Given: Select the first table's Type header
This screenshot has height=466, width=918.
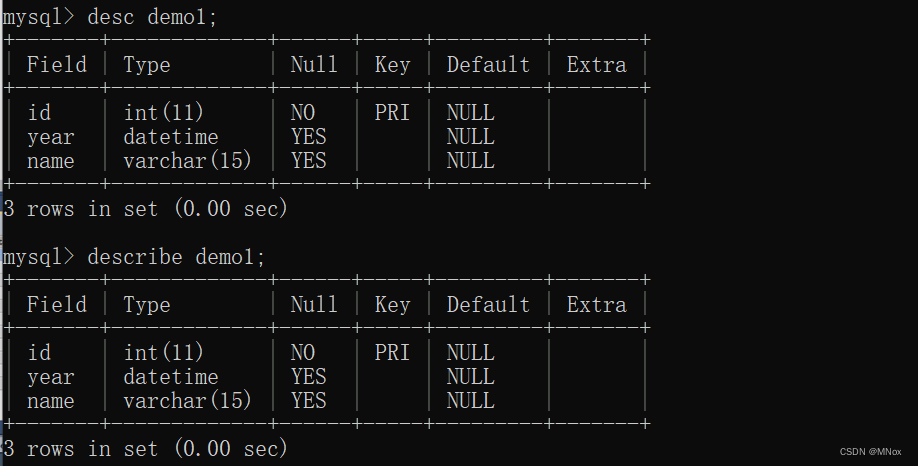Looking at the screenshot, I should (x=147, y=65).
